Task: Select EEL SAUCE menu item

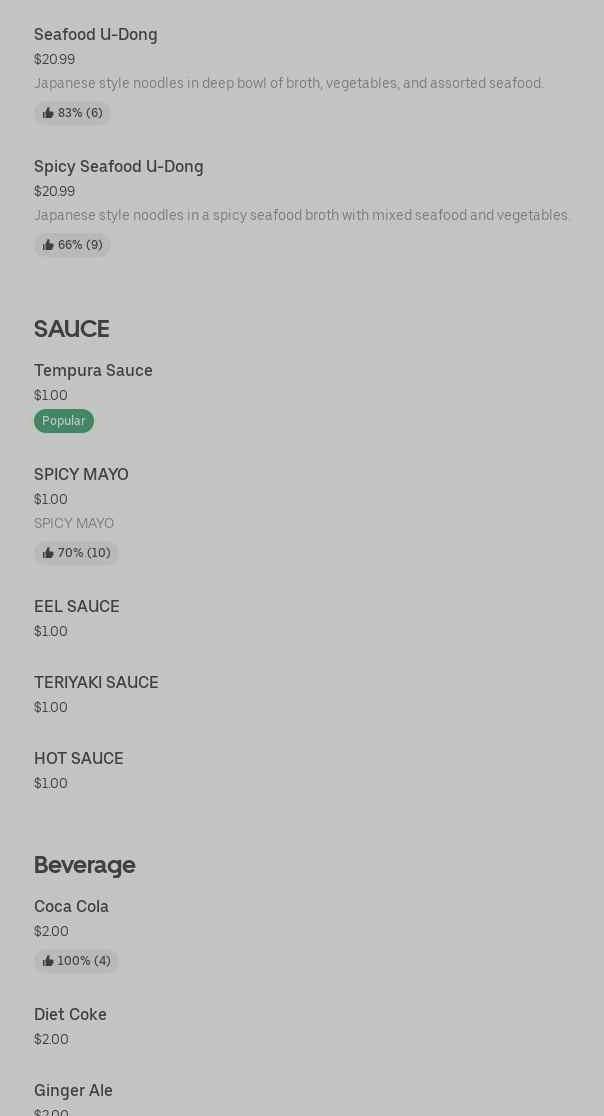Action: 77,607
